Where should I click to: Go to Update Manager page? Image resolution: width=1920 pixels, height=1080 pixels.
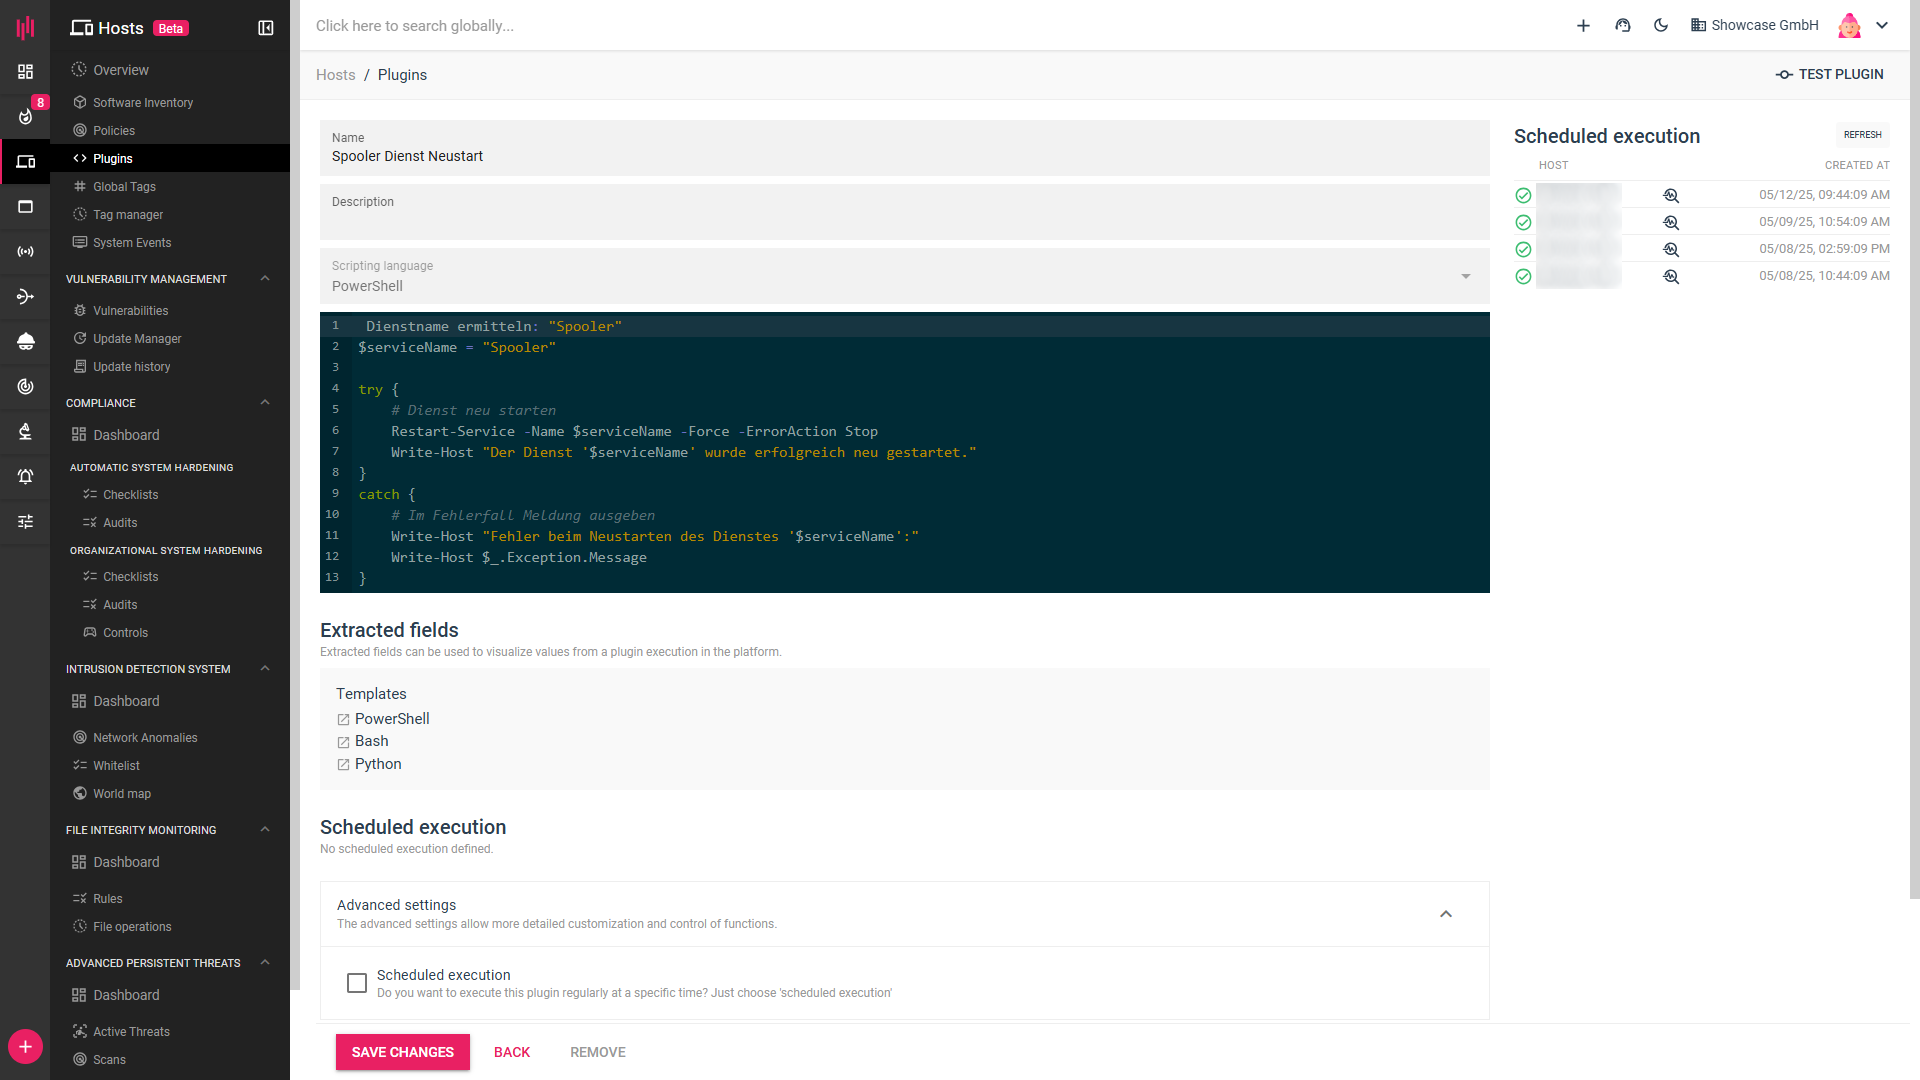(x=137, y=339)
